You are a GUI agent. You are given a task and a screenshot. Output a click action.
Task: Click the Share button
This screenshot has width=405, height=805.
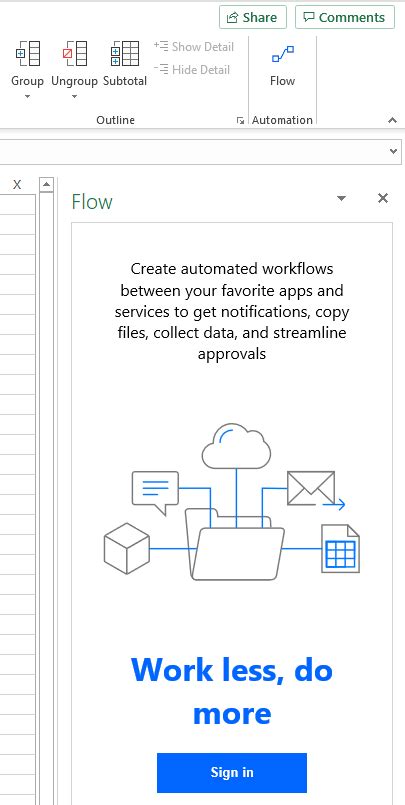[253, 17]
